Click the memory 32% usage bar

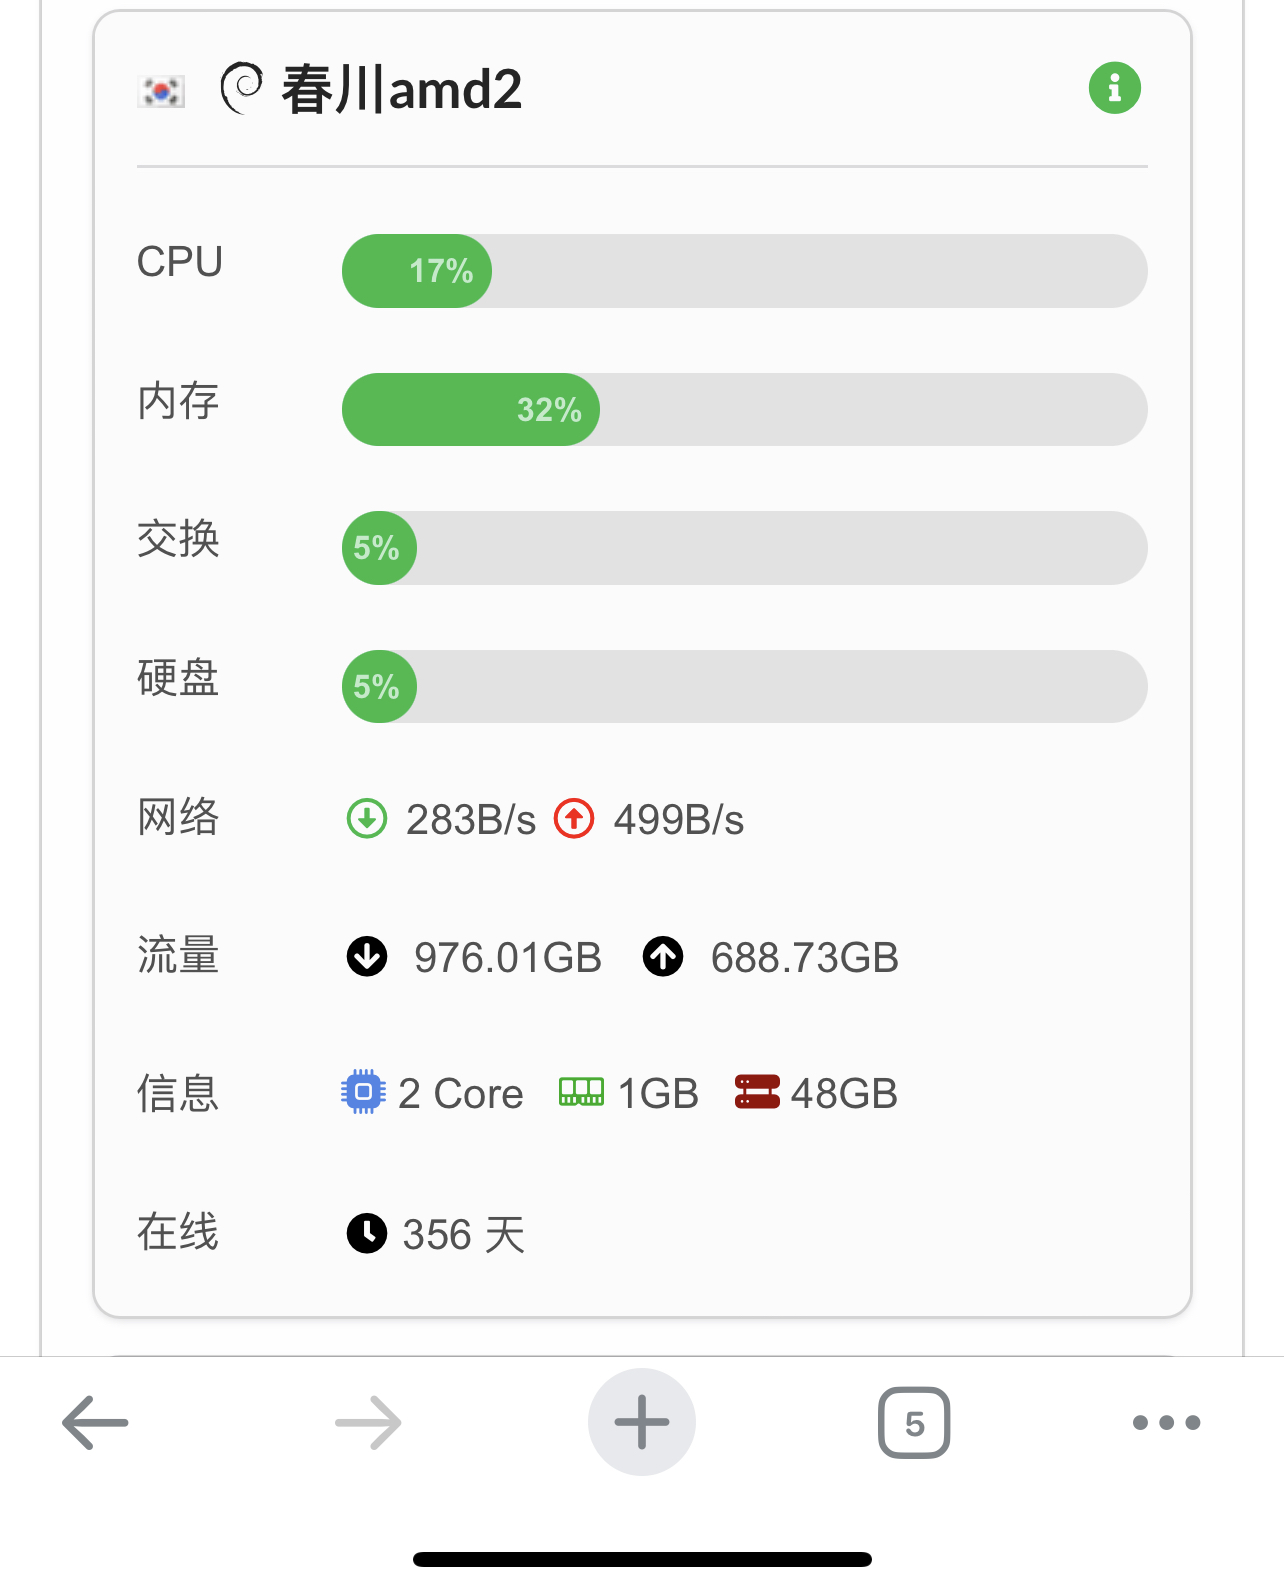(744, 410)
